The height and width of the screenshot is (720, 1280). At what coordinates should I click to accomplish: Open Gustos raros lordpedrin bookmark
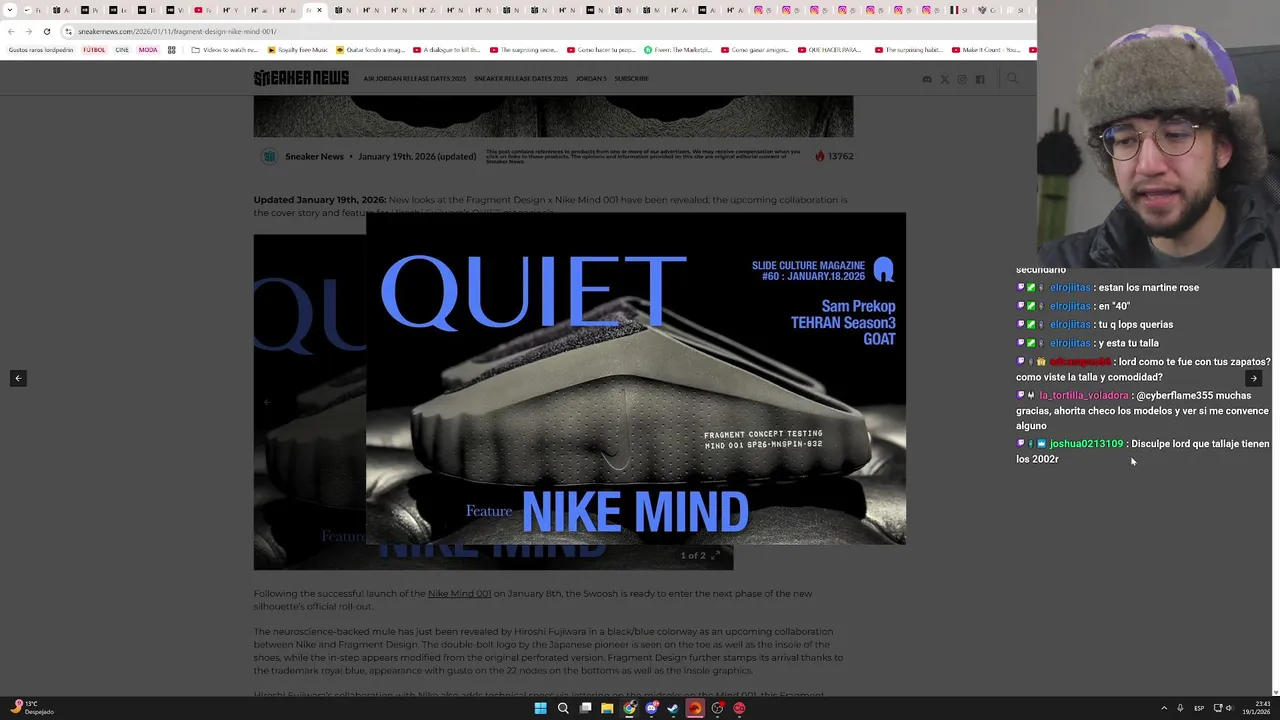pos(41,49)
